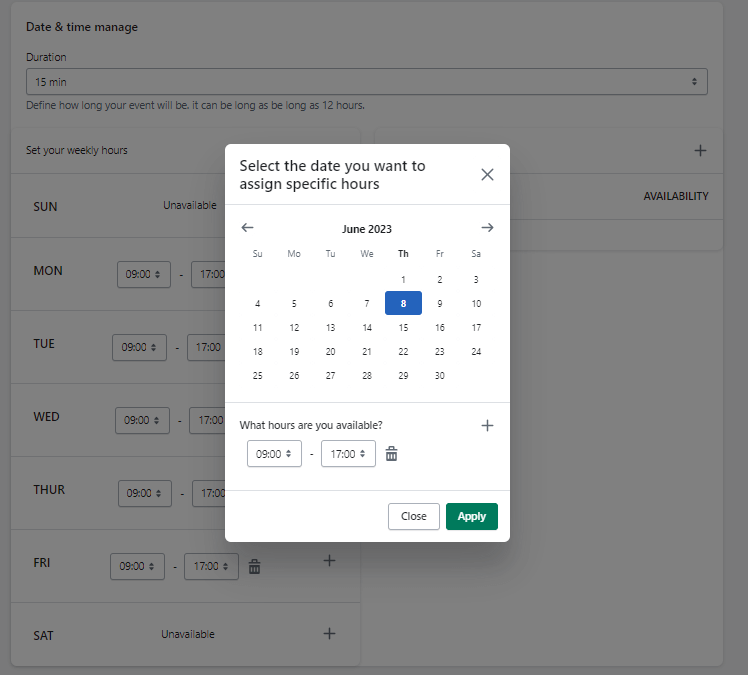Click the Apply button
Viewport: 748px width, 675px height.
(x=471, y=517)
